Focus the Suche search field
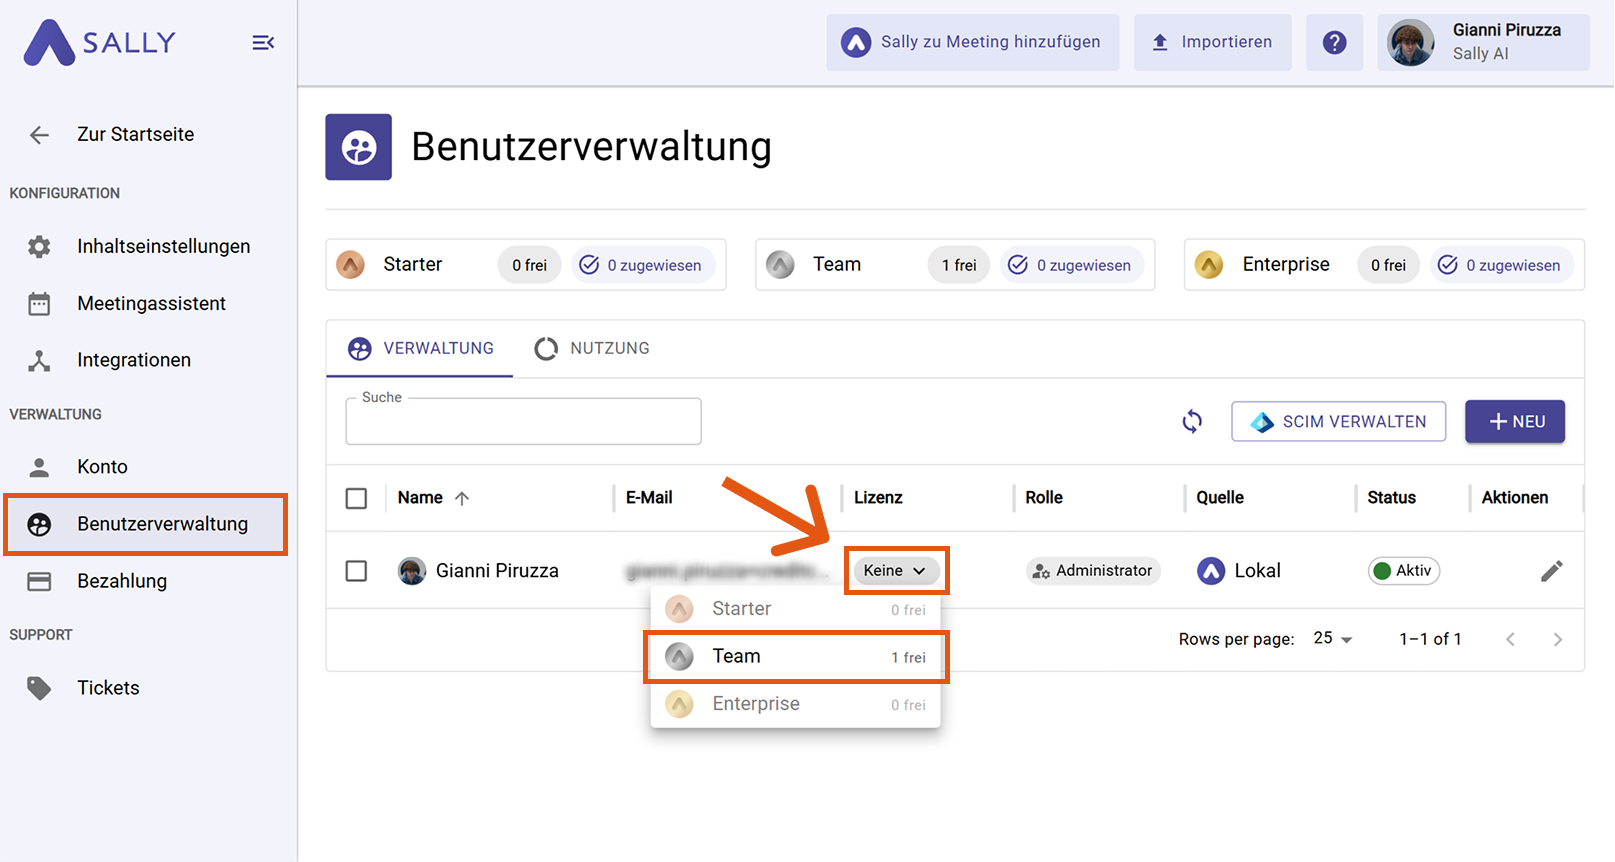 pos(523,421)
